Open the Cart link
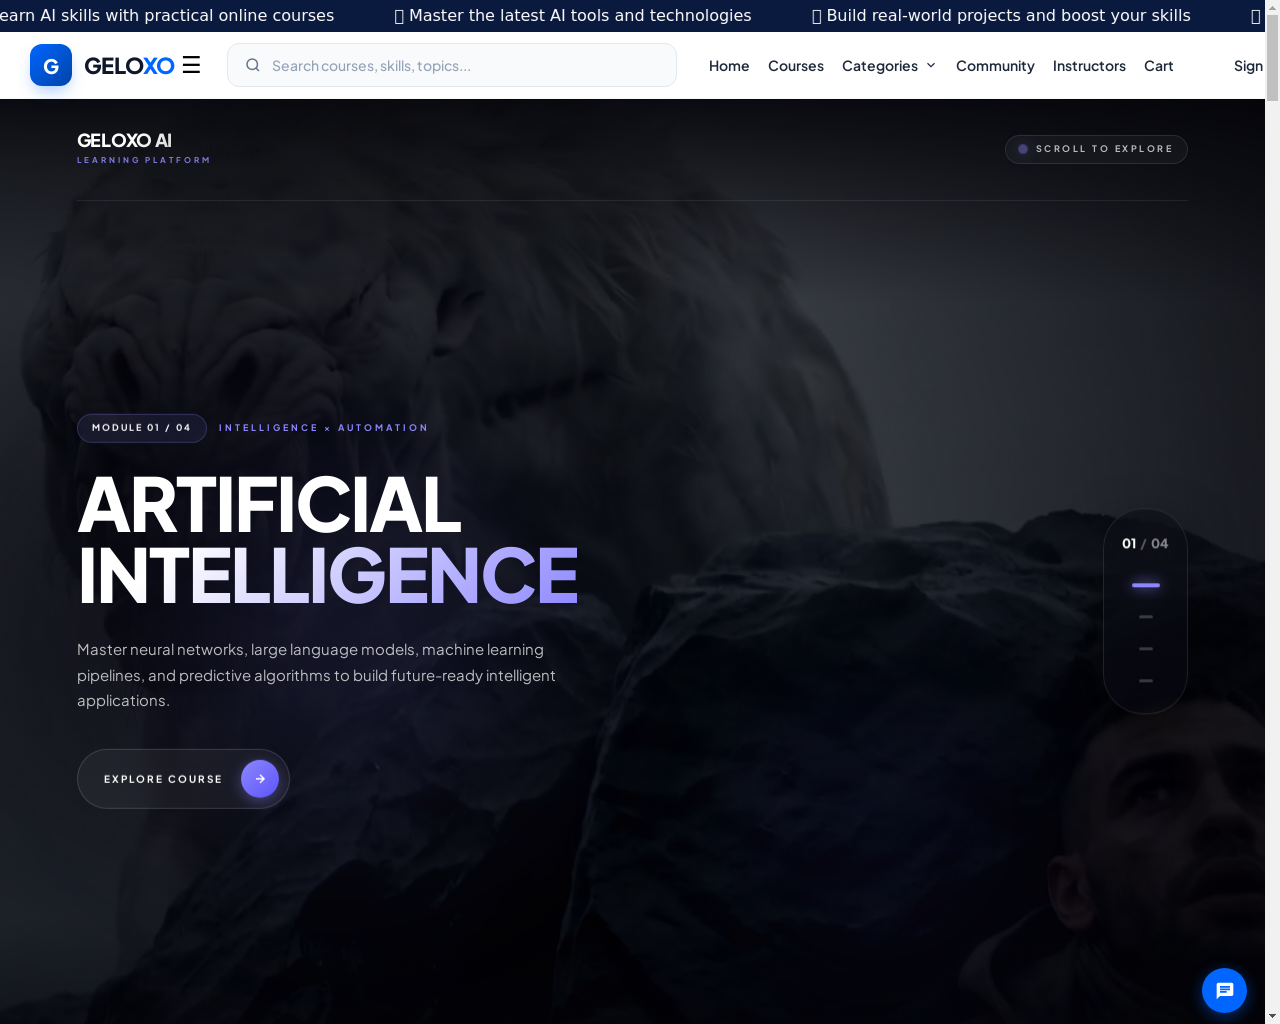 tap(1159, 65)
